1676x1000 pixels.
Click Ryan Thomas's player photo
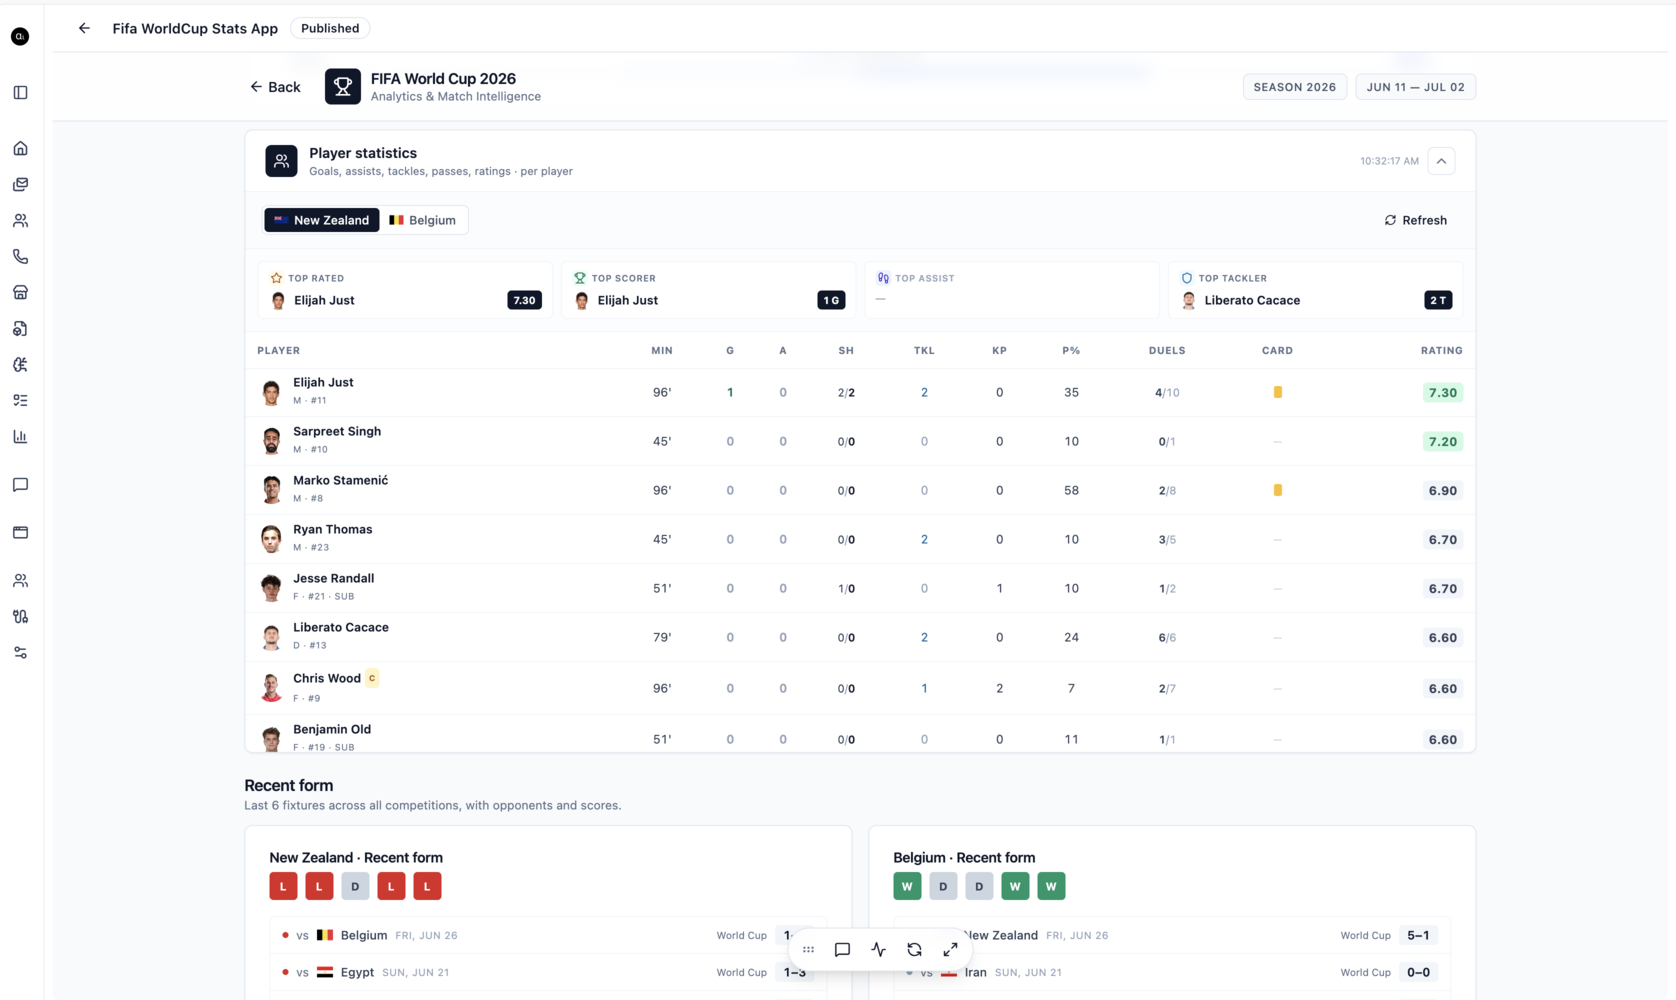coord(271,539)
